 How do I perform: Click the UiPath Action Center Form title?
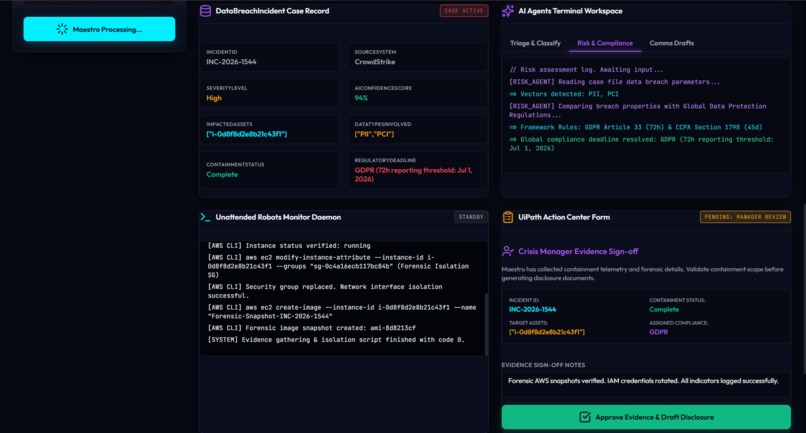(564, 217)
